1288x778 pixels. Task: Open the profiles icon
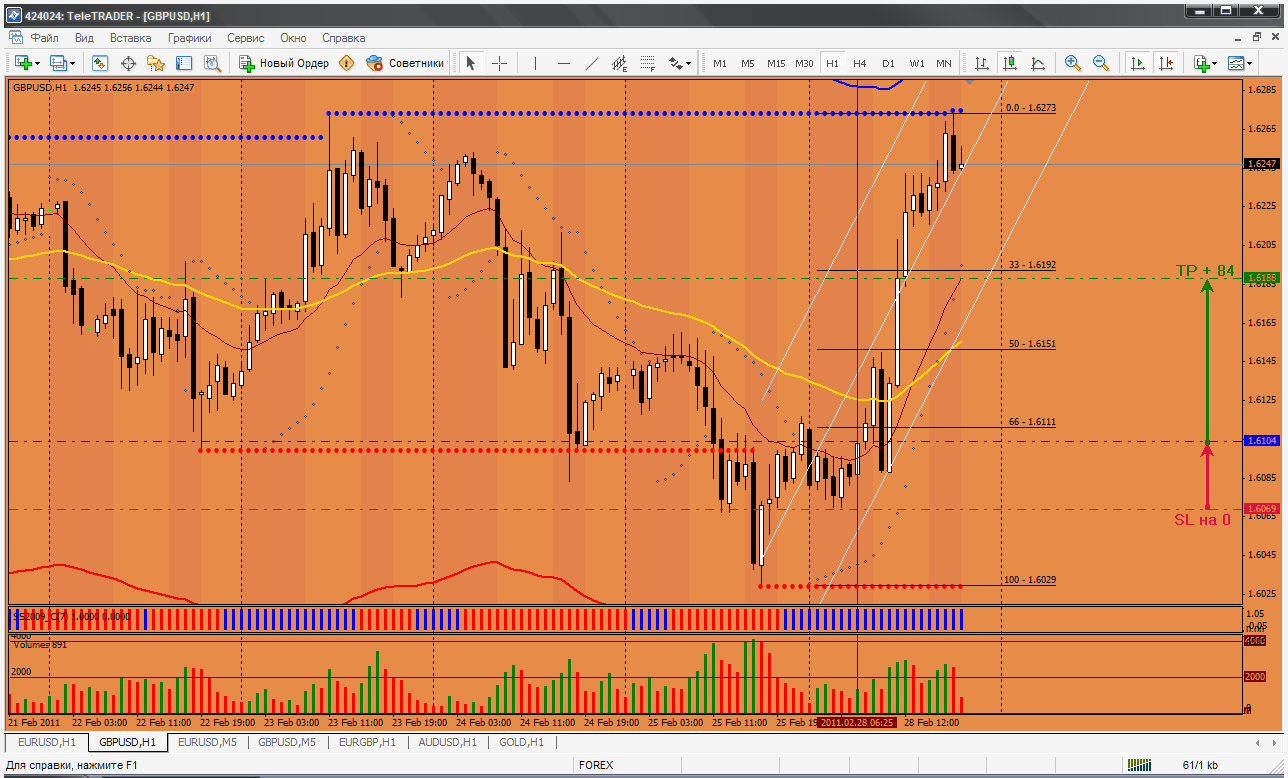[x=58, y=63]
